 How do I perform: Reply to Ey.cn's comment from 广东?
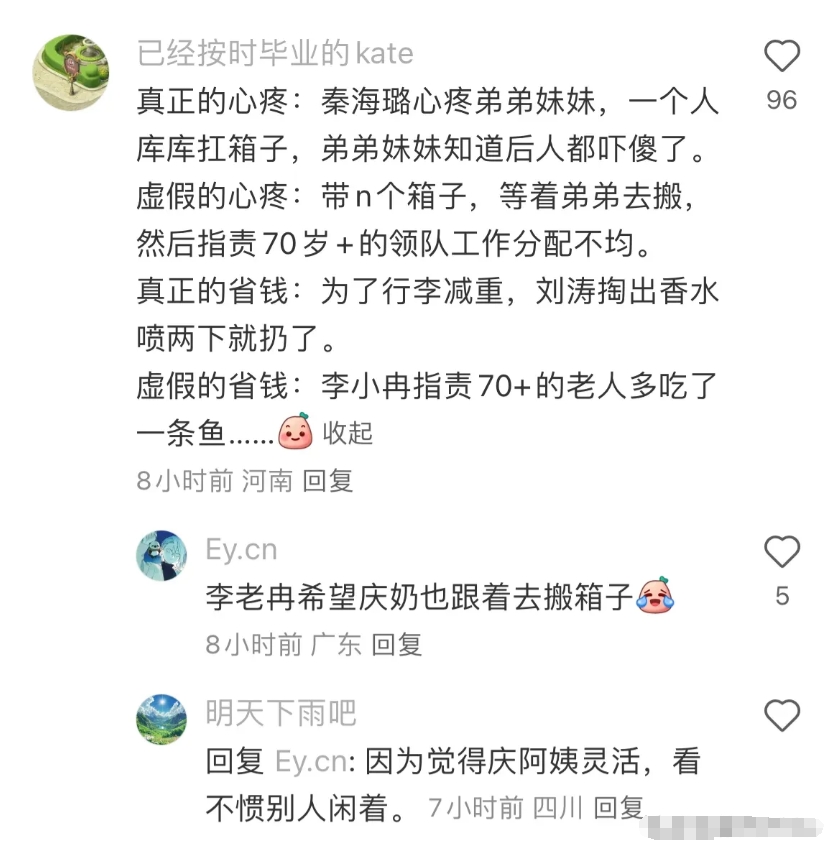[397, 645]
